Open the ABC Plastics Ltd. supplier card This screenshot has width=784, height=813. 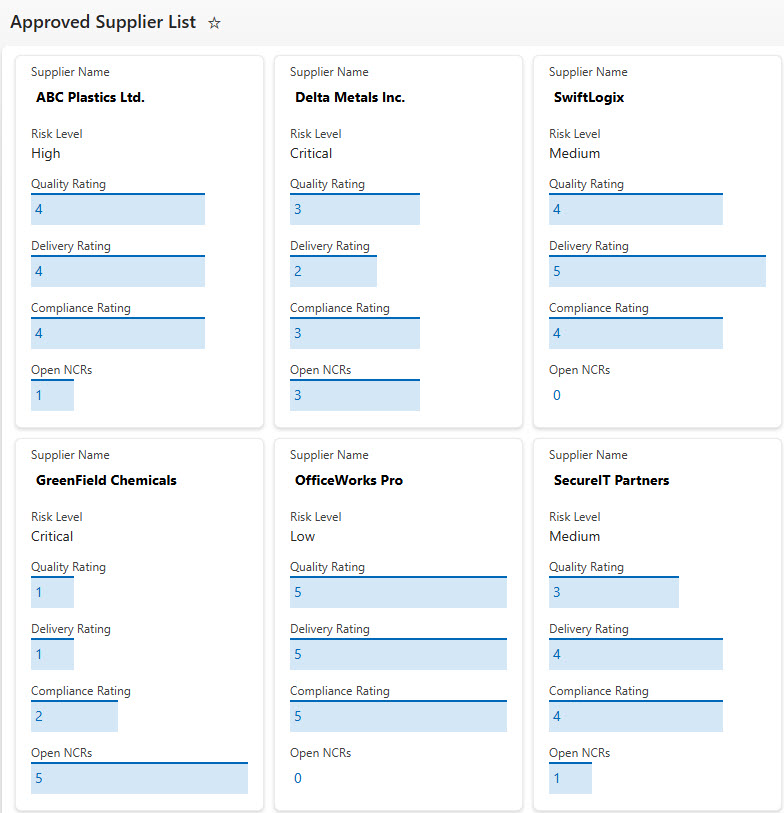point(90,98)
